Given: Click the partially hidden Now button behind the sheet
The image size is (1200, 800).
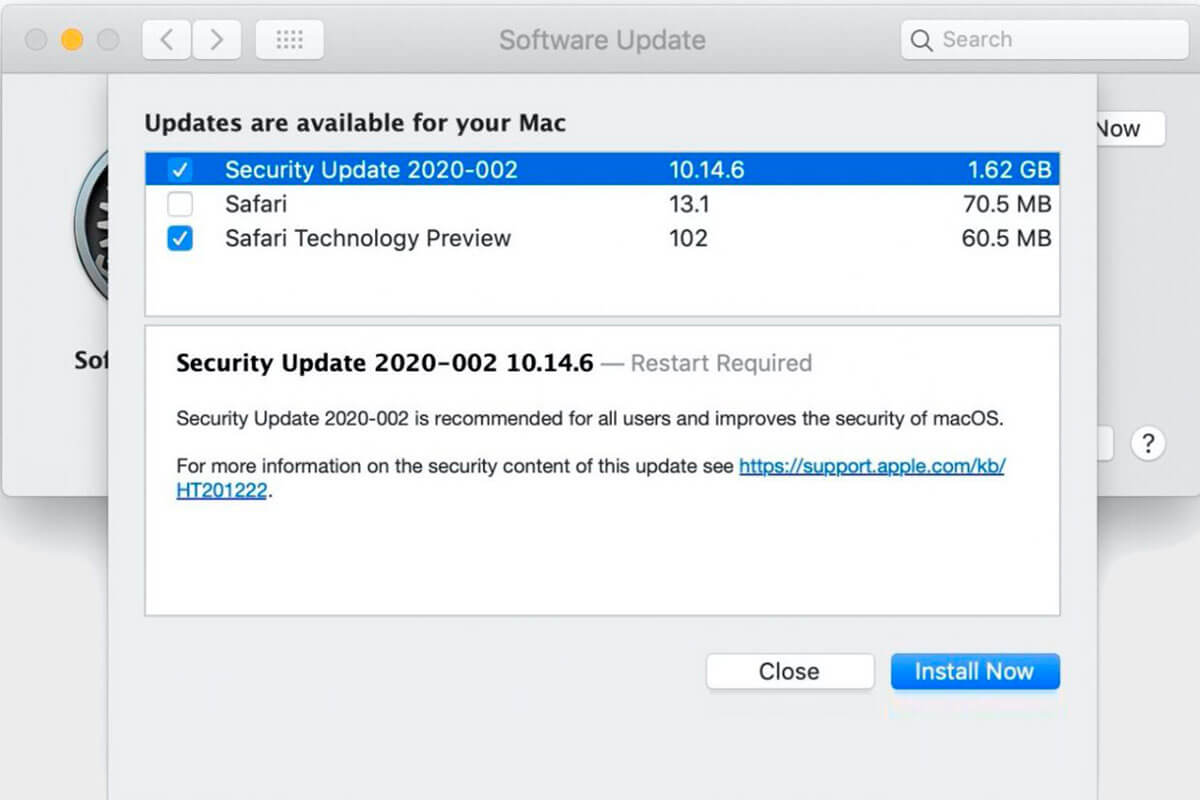Looking at the screenshot, I should click(x=1131, y=129).
